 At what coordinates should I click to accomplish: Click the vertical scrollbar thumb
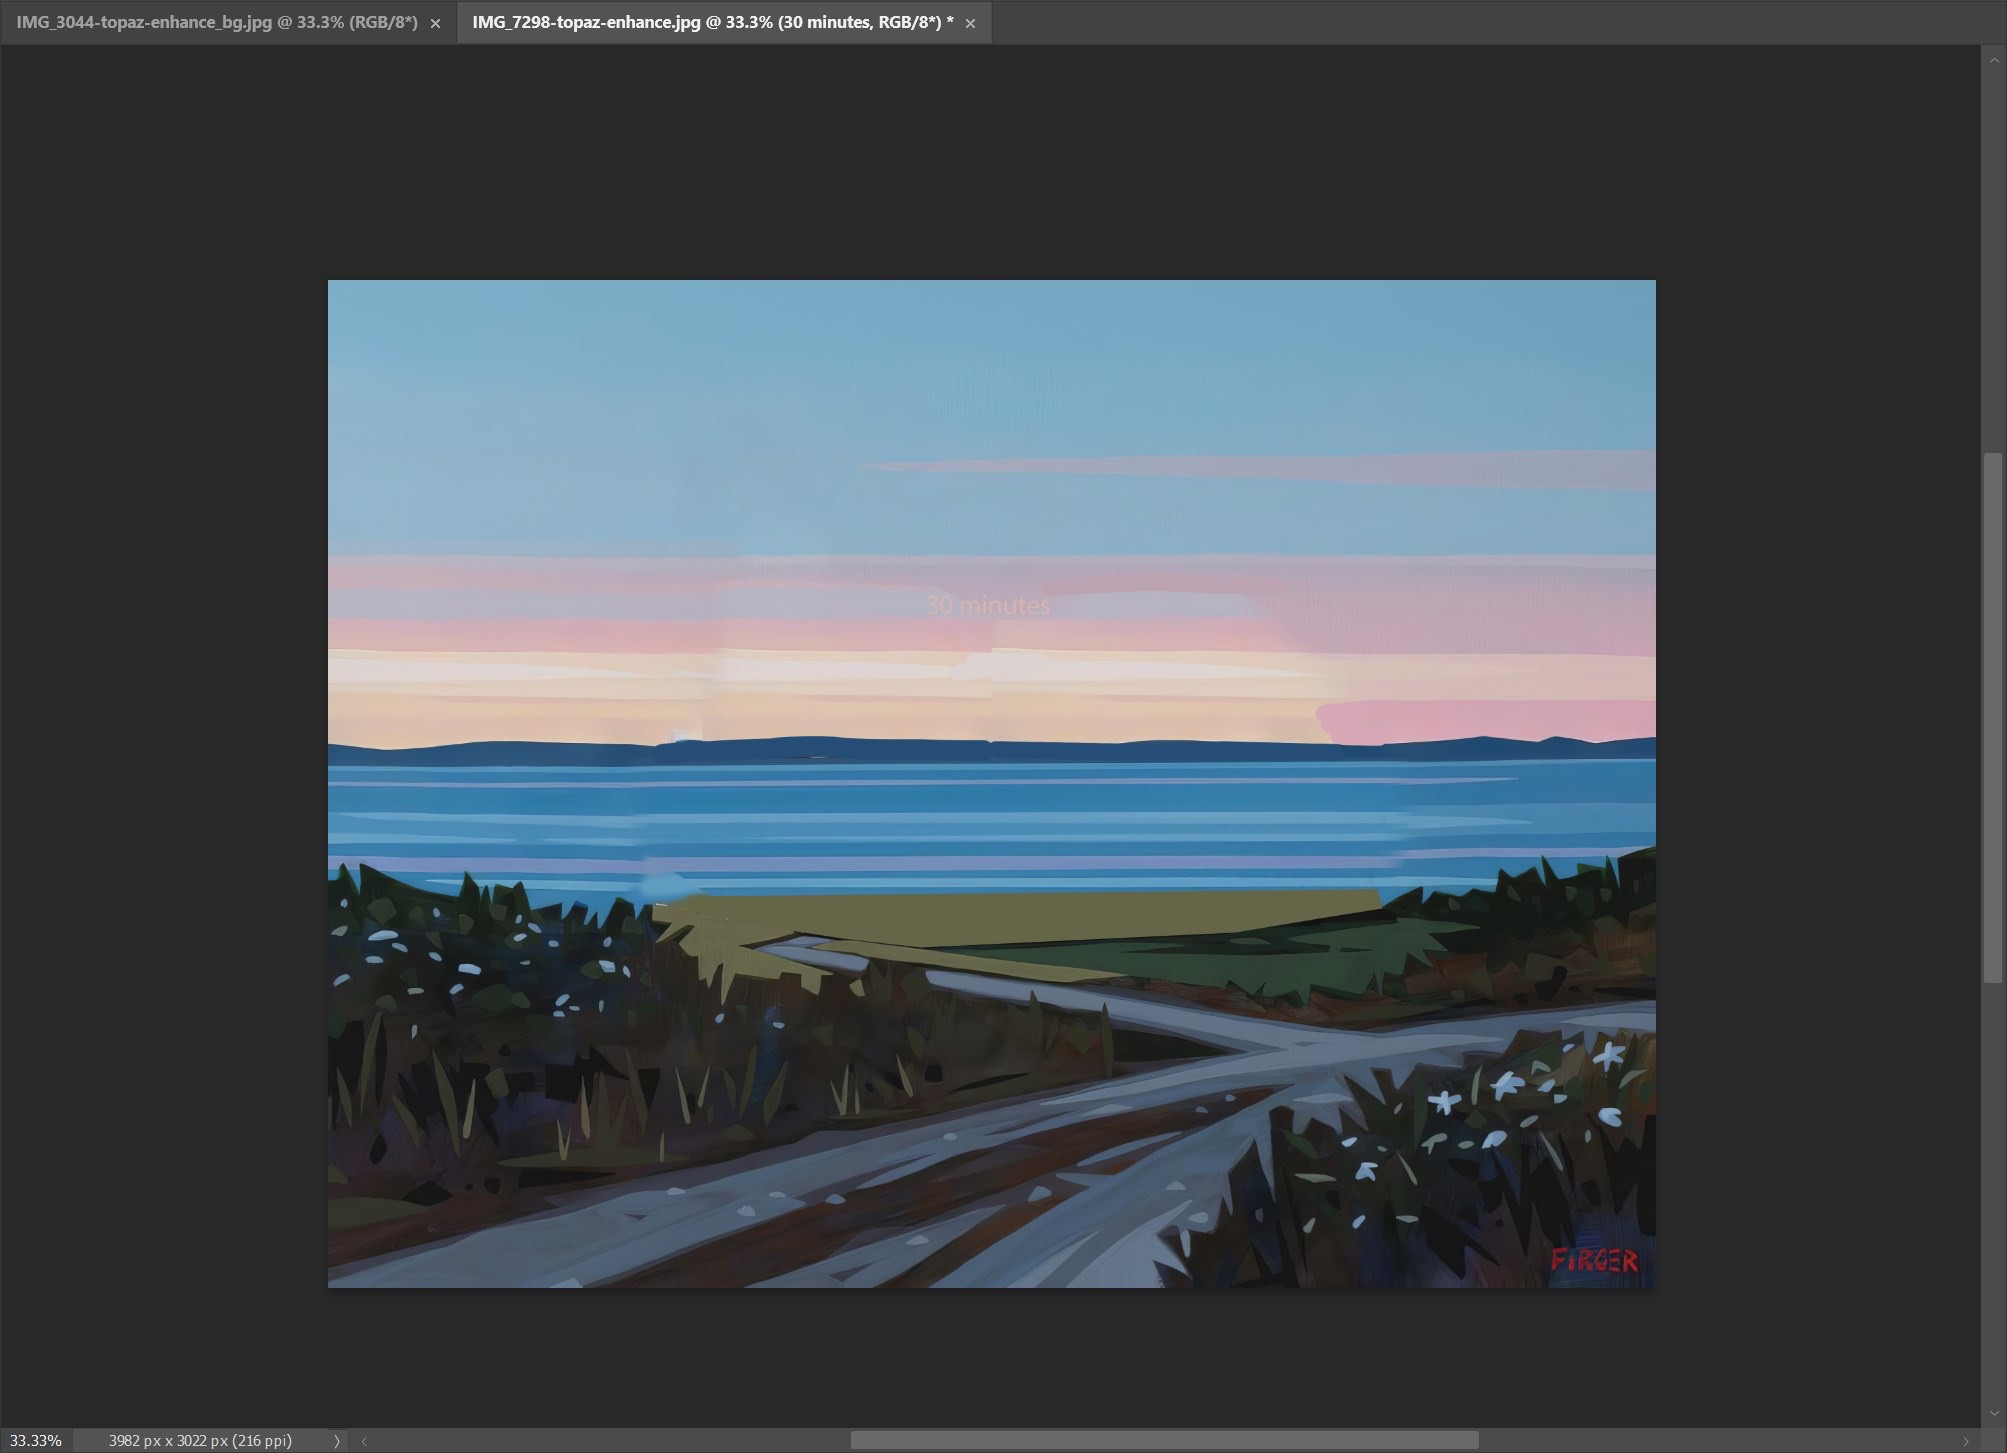pyautogui.click(x=1992, y=718)
